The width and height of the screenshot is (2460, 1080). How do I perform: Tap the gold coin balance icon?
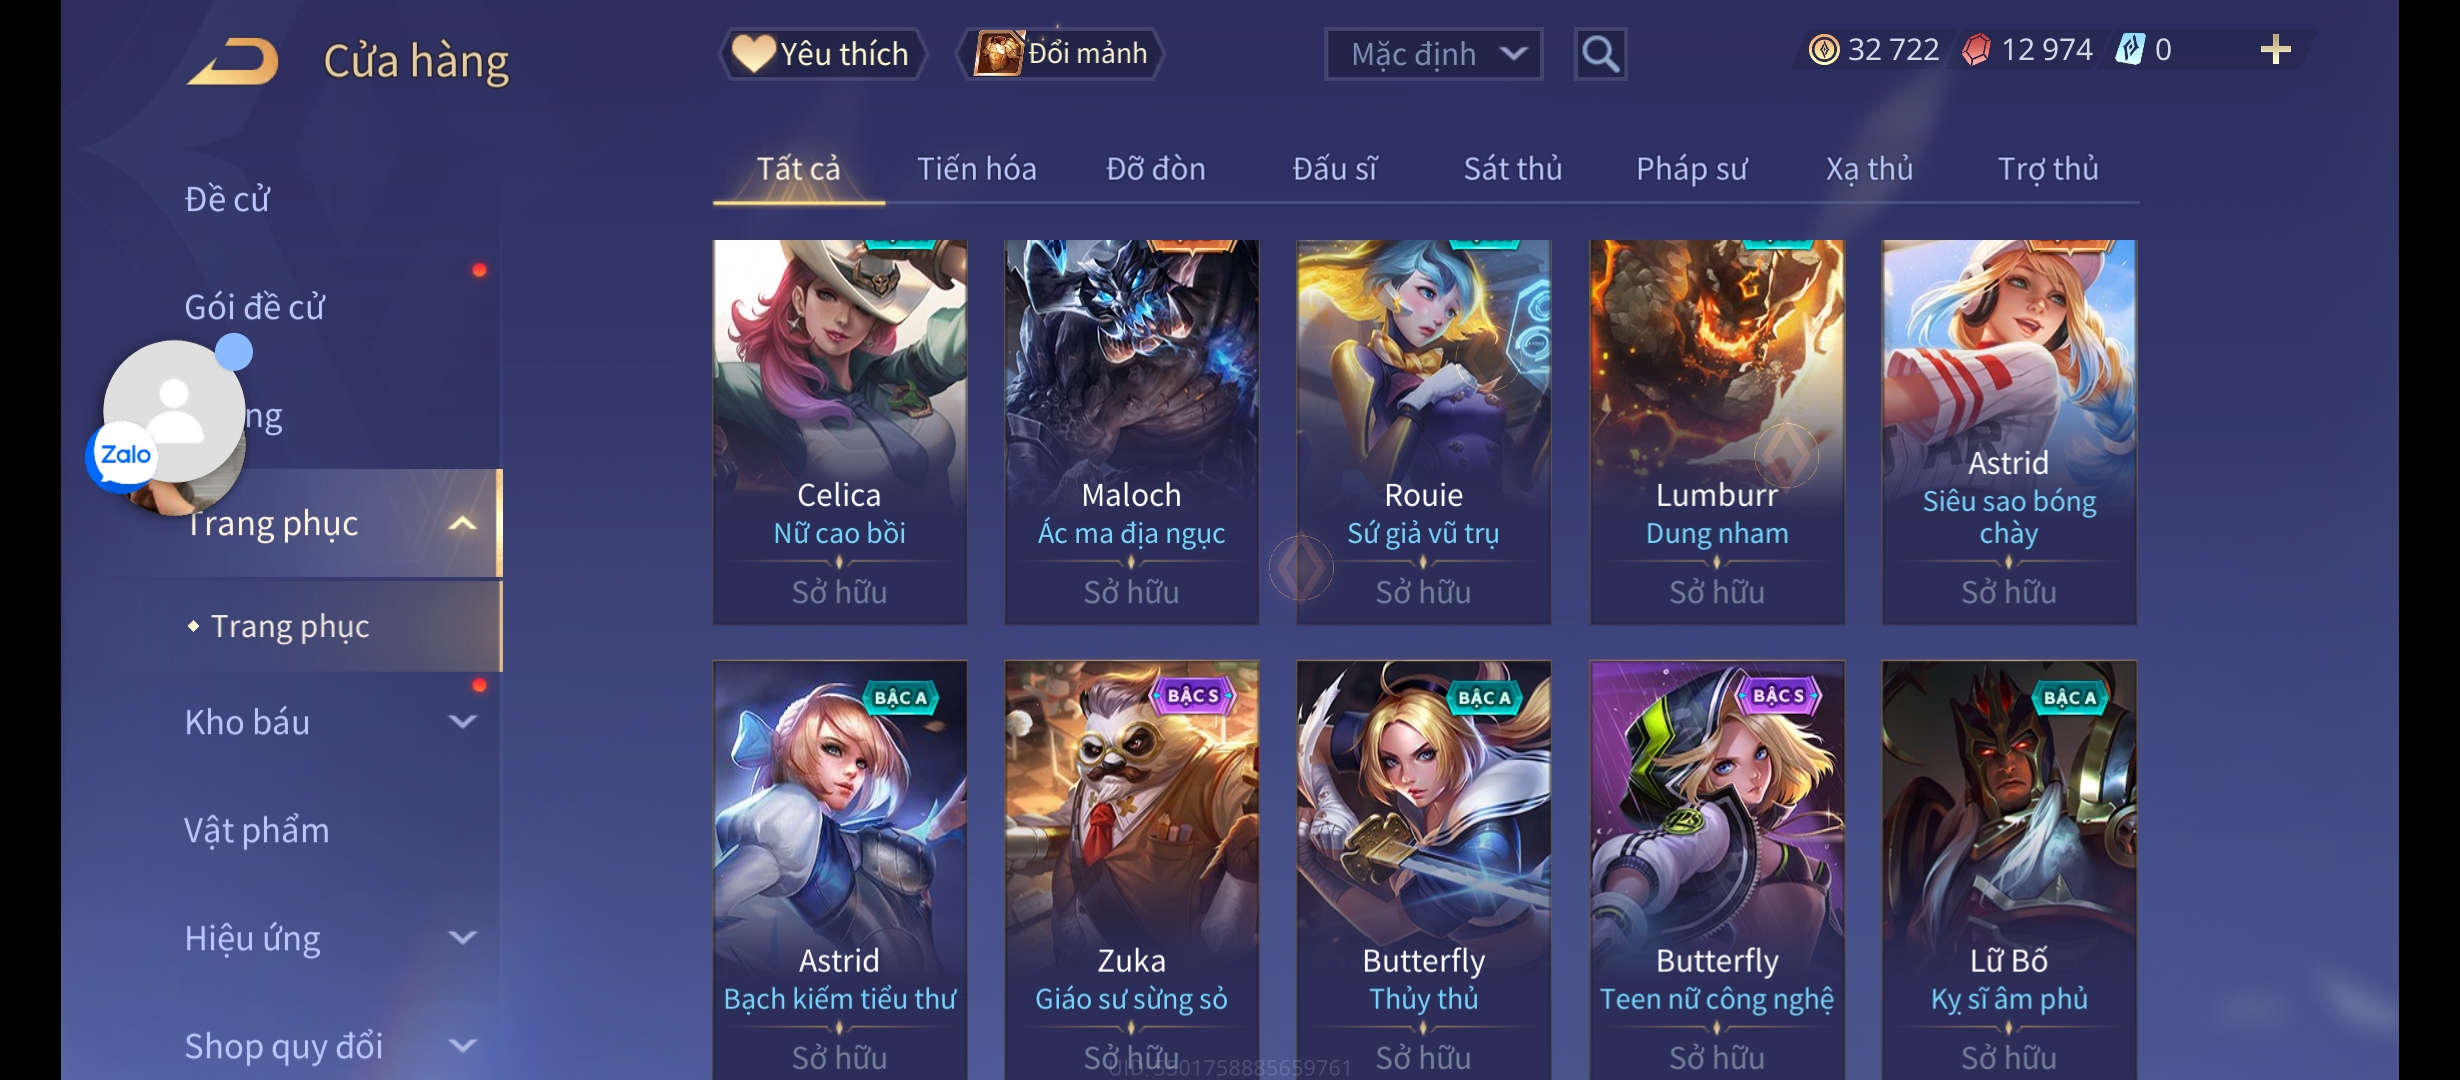click(x=1824, y=50)
